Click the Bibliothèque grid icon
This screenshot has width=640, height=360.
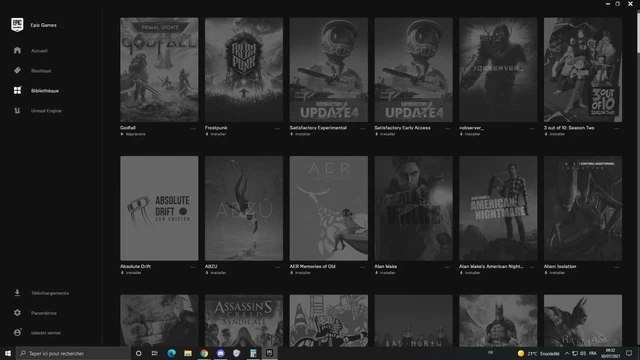(17, 90)
